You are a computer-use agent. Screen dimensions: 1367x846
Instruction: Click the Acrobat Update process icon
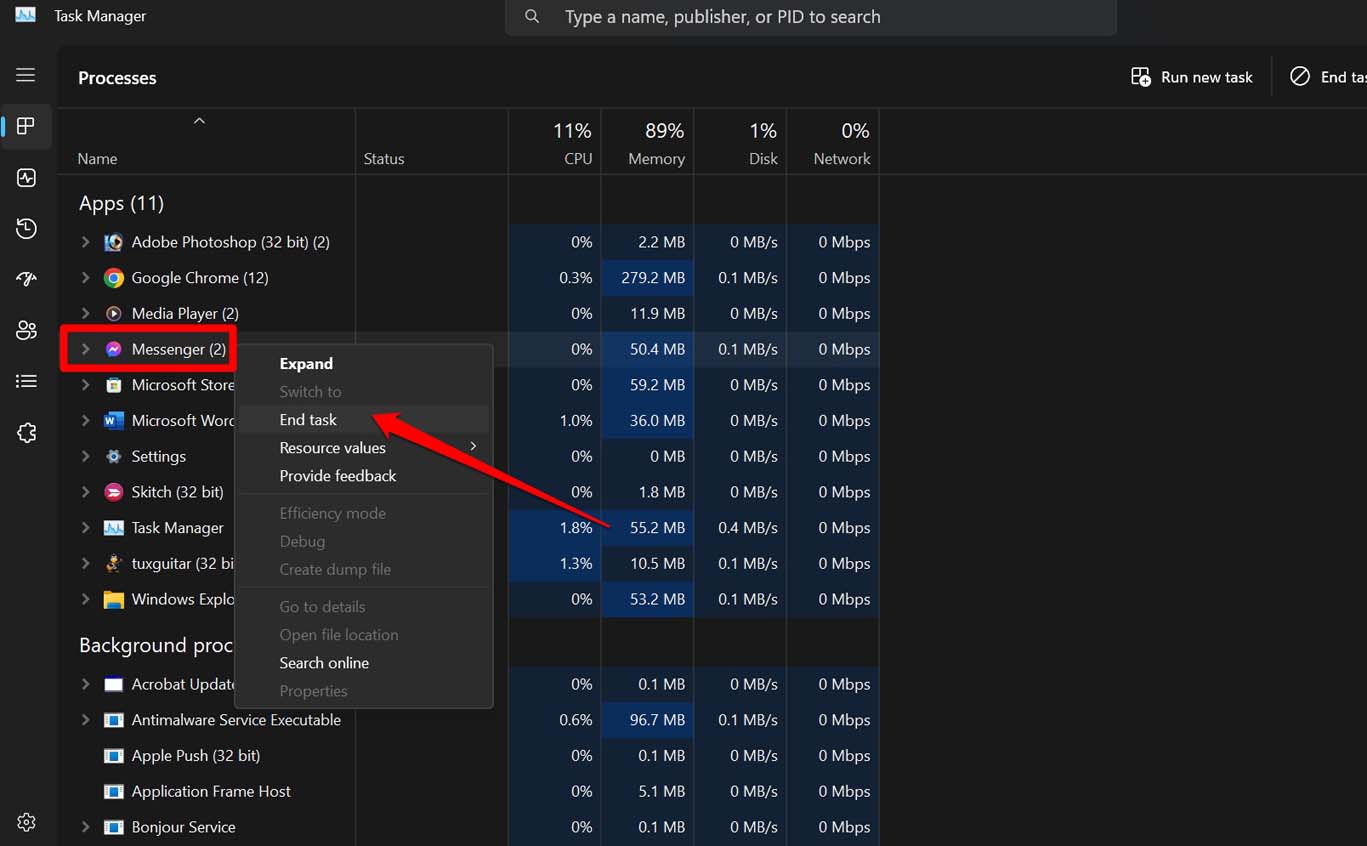click(114, 685)
